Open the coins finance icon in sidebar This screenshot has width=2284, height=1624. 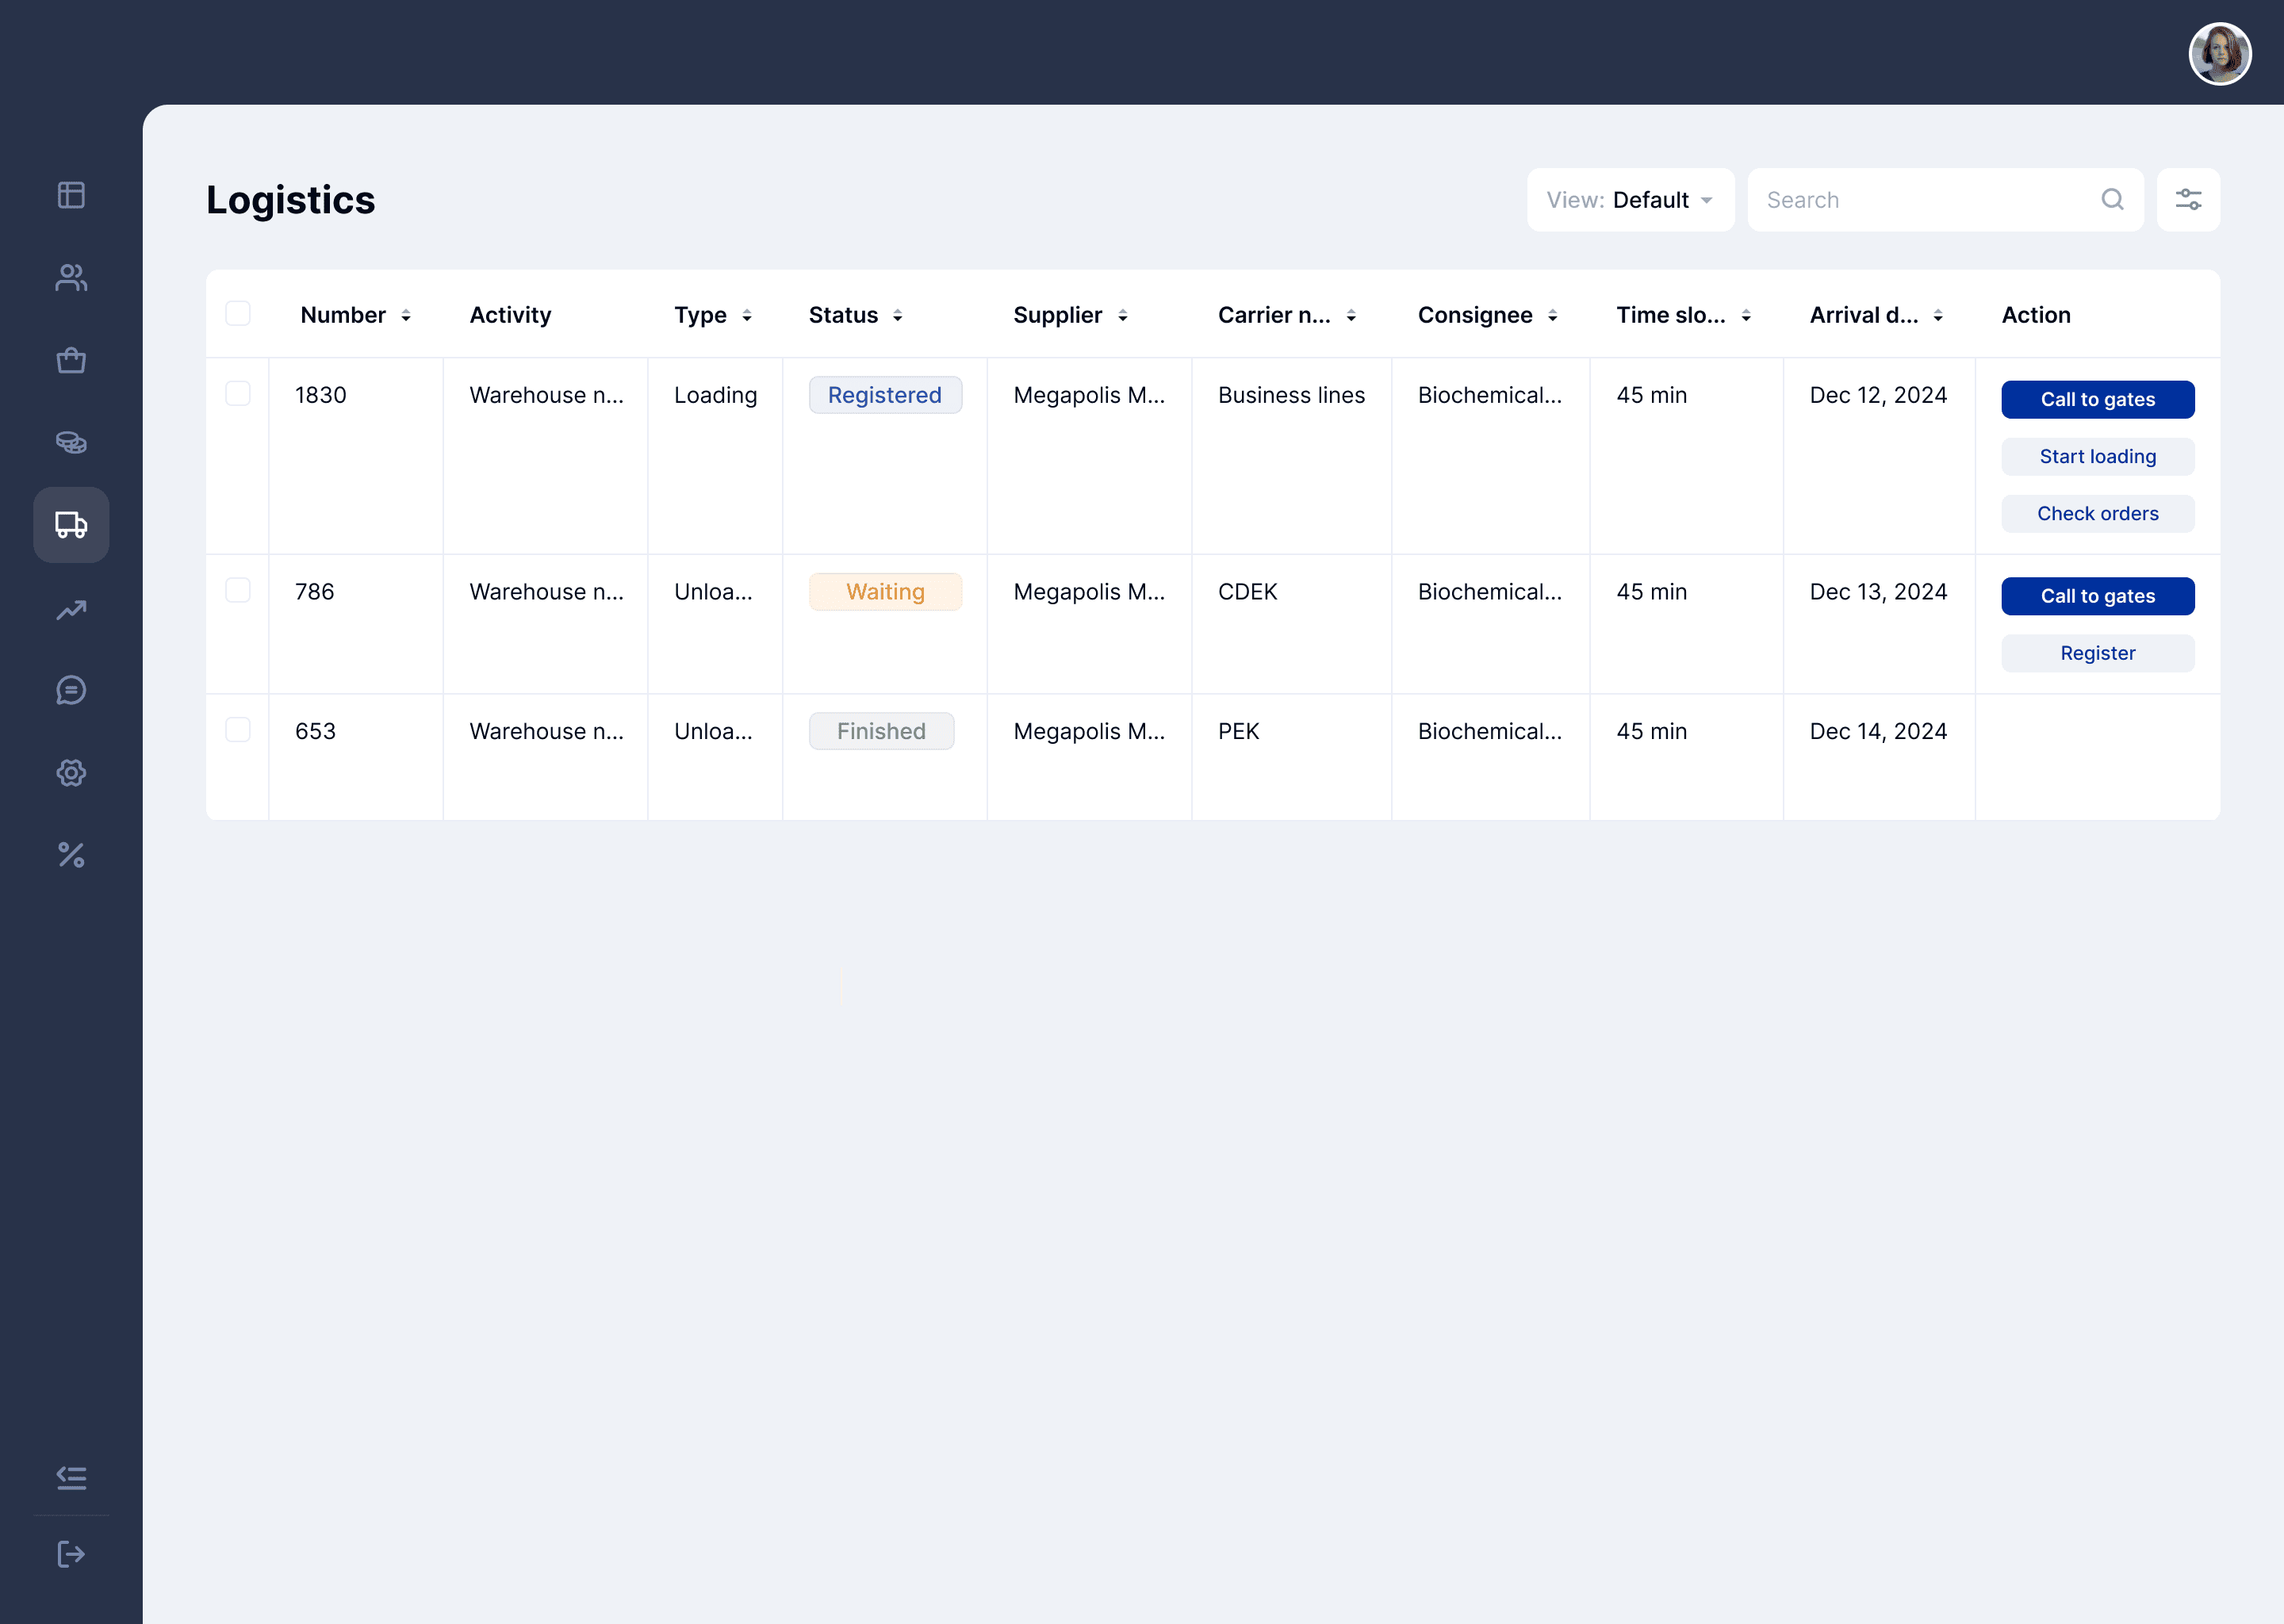pyautogui.click(x=71, y=442)
